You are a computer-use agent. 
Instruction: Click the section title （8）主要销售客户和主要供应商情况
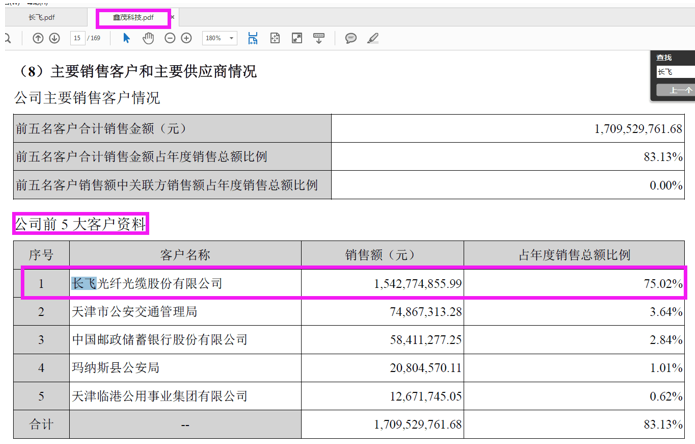[x=136, y=71]
